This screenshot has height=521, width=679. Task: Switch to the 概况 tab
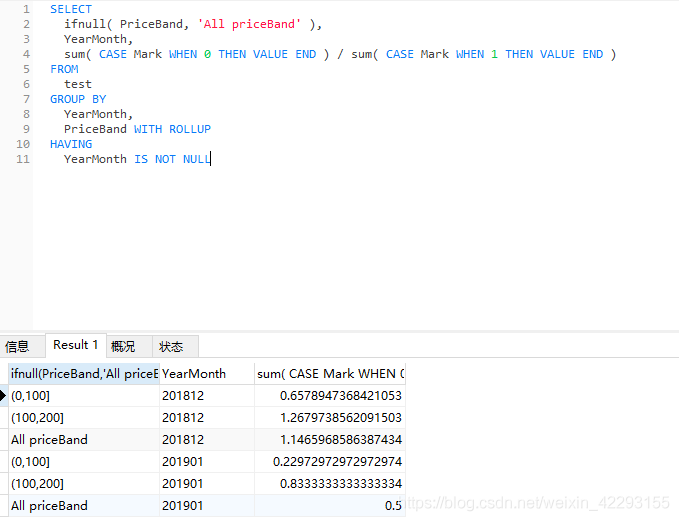(x=123, y=346)
